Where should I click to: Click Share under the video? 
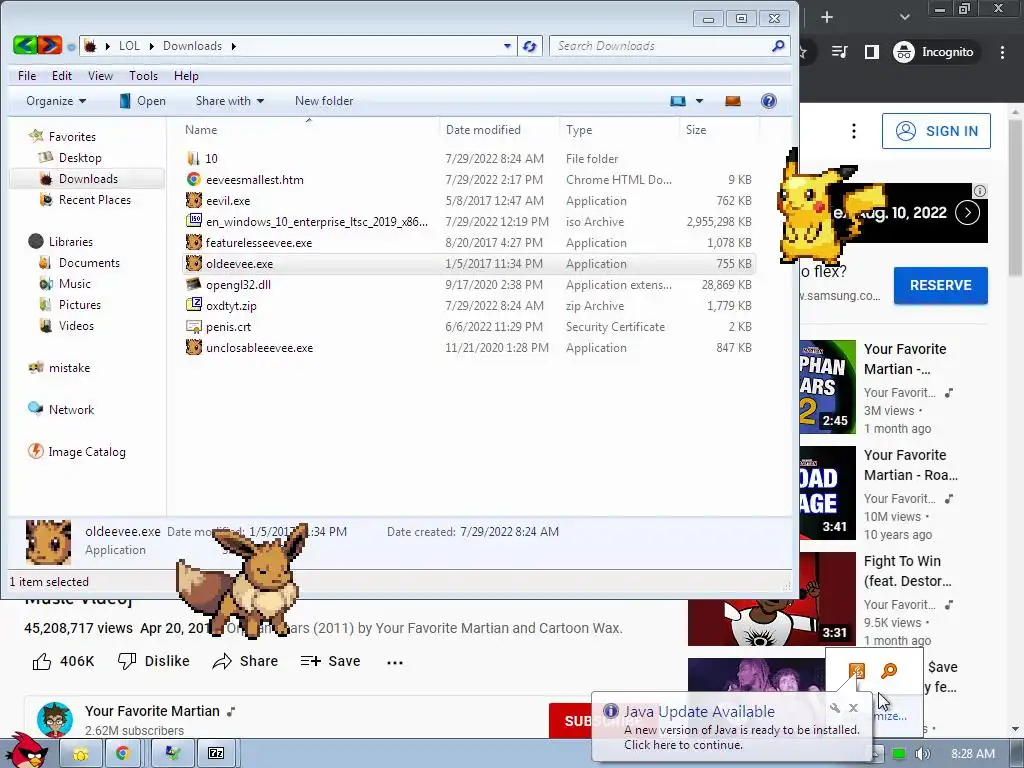click(246, 662)
